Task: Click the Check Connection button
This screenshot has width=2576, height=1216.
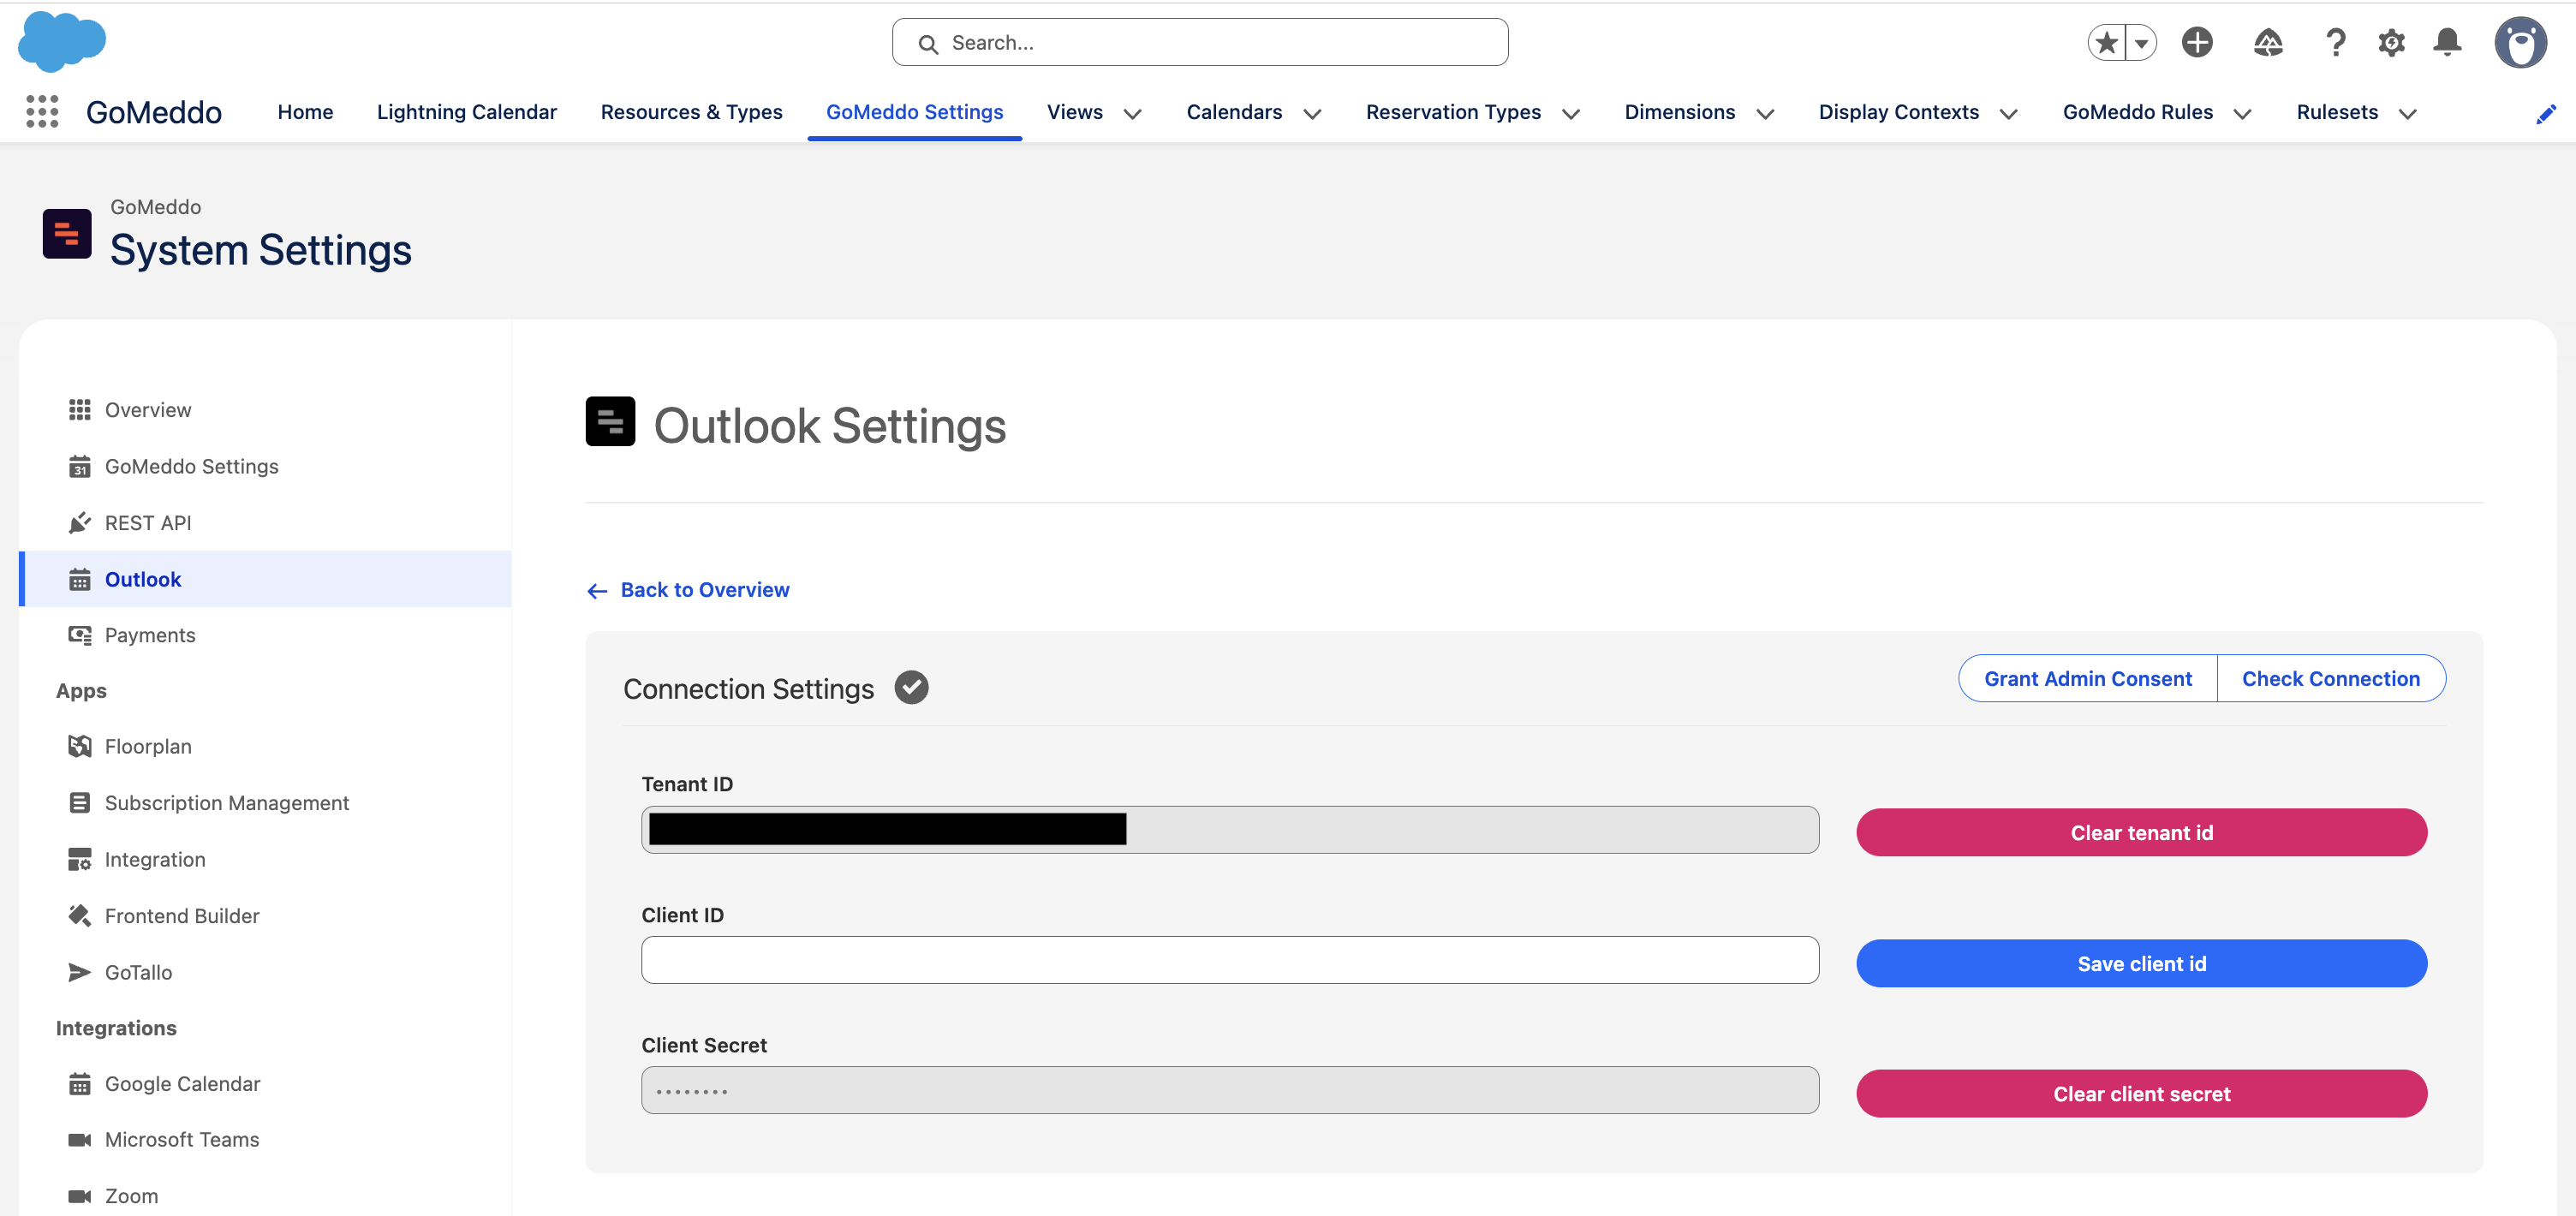Action: point(2331,678)
